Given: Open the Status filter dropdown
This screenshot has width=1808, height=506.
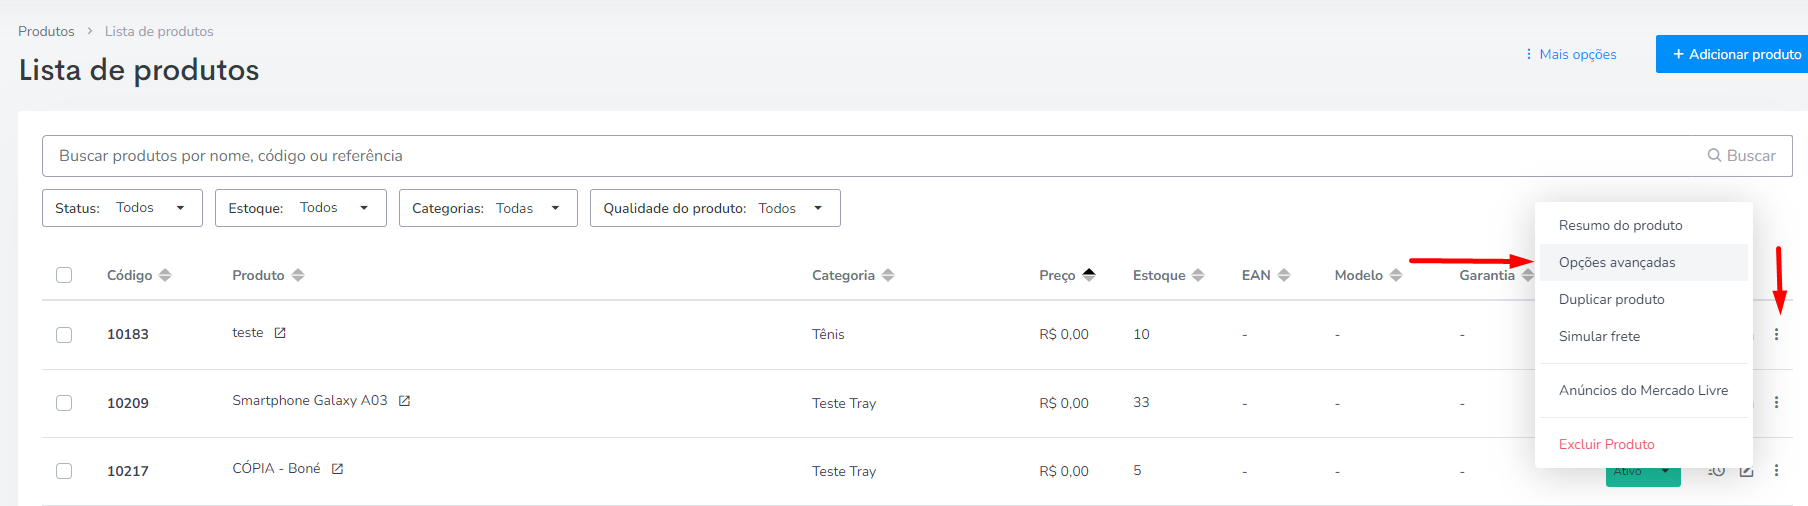Looking at the screenshot, I should tap(122, 208).
